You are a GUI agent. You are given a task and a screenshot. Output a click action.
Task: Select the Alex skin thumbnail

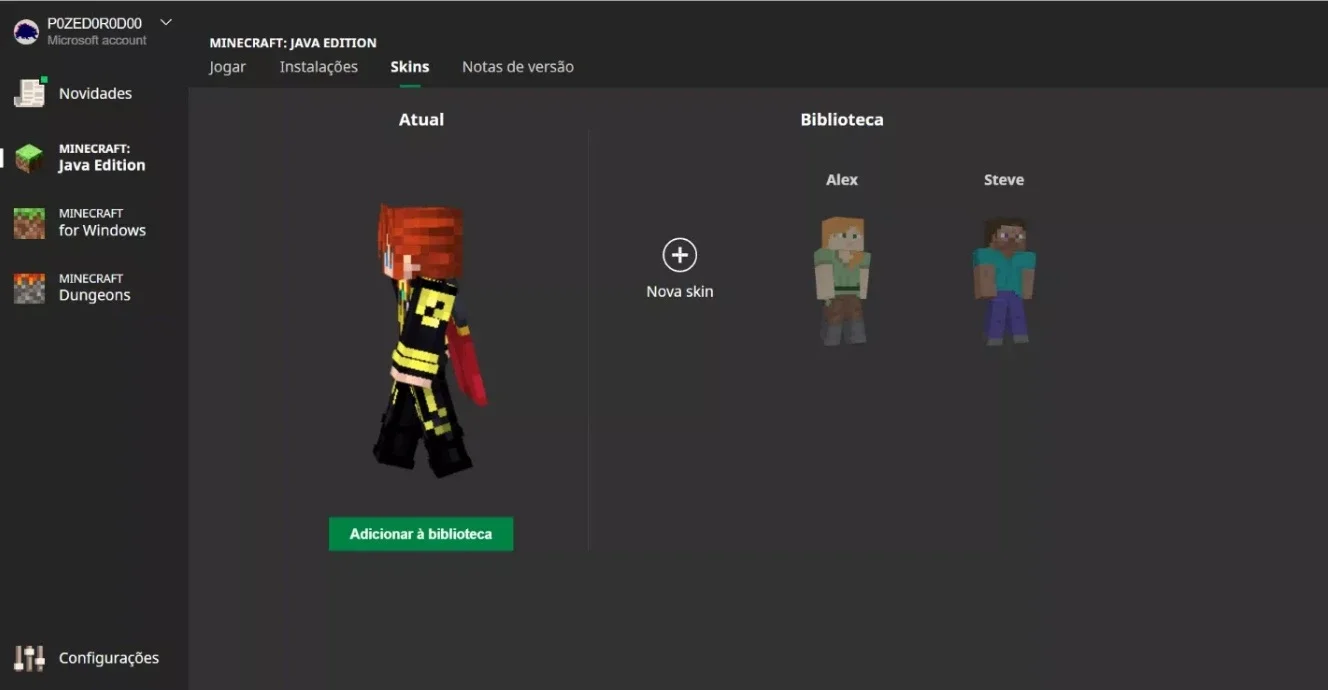click(x=842, y=281)
